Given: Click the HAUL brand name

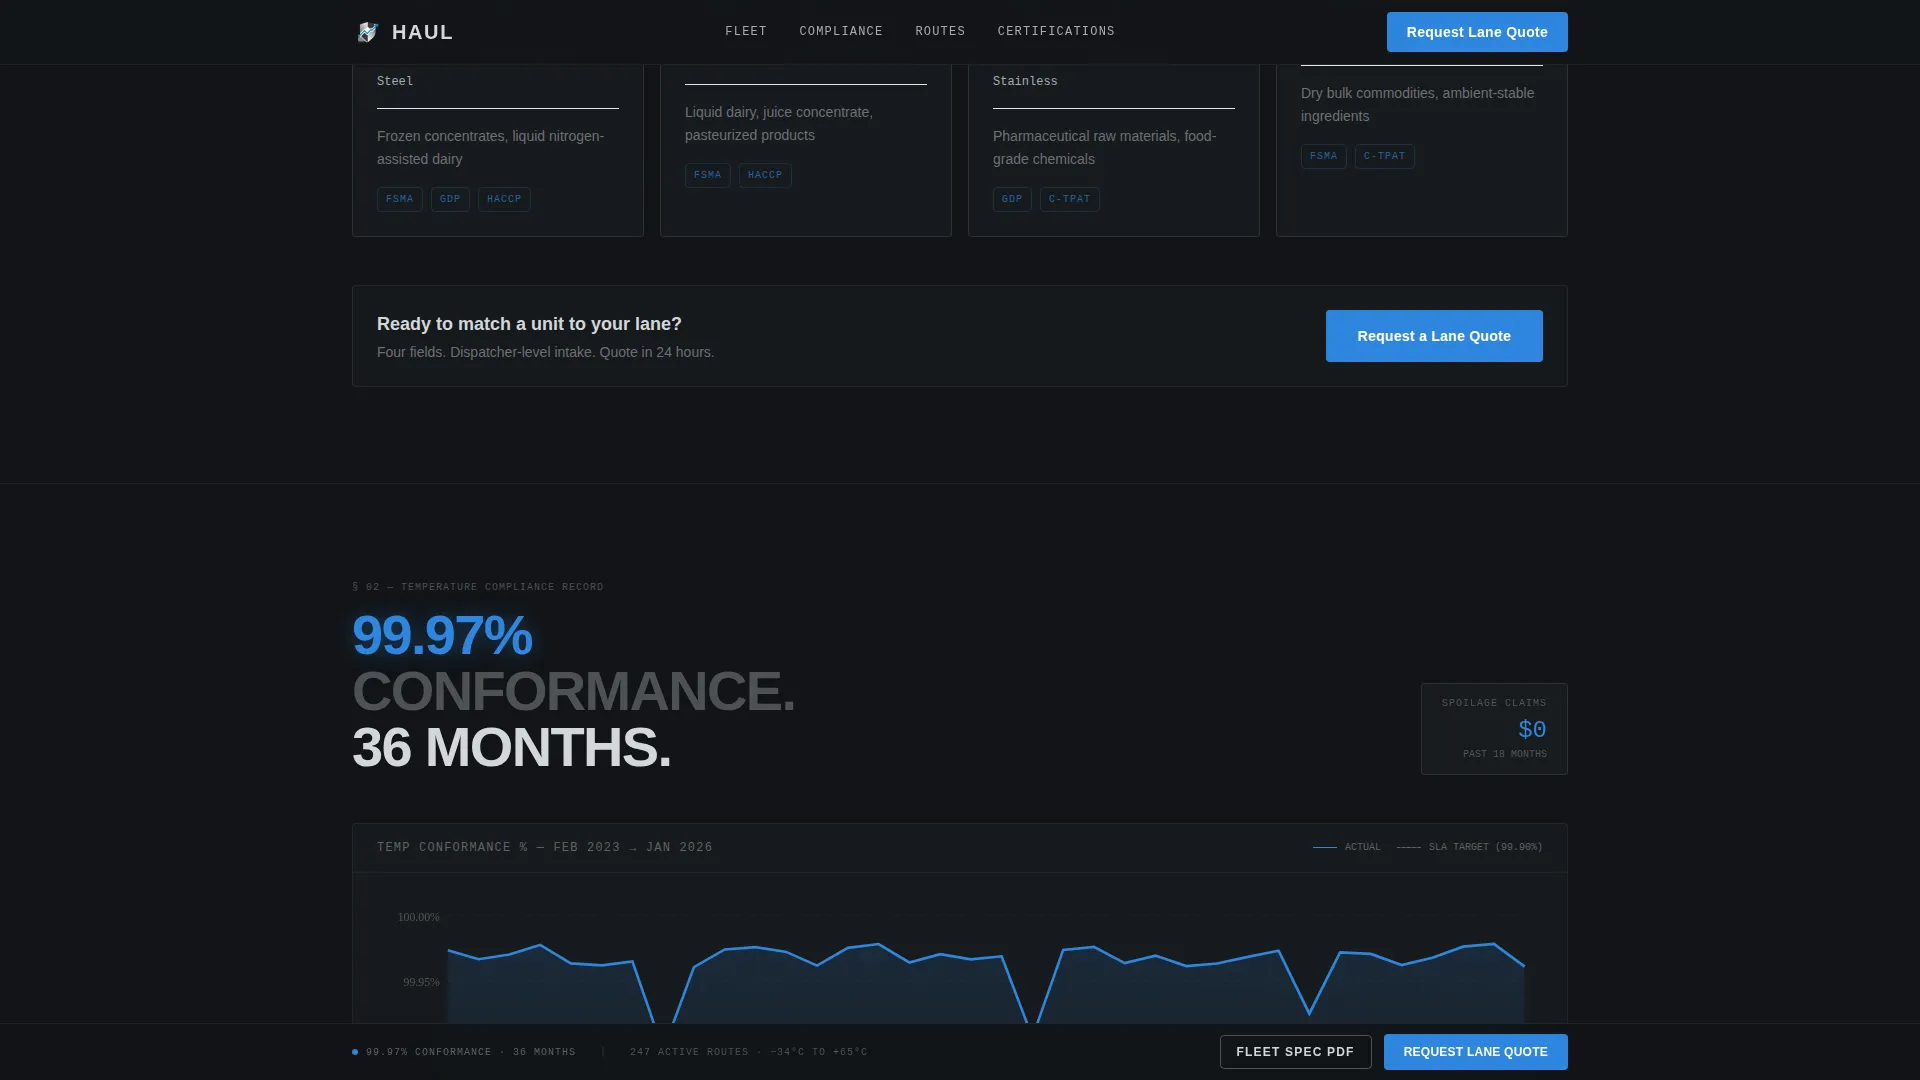Looking at the screenshot, I should pos(422,32).
